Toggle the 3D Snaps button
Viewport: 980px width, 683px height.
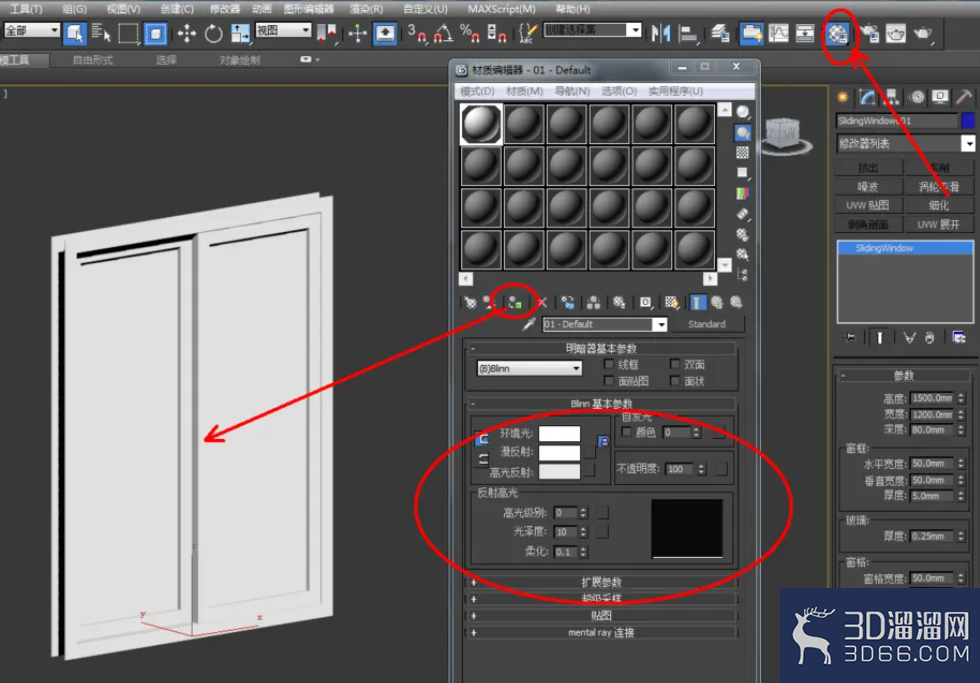tap(416, 33)
